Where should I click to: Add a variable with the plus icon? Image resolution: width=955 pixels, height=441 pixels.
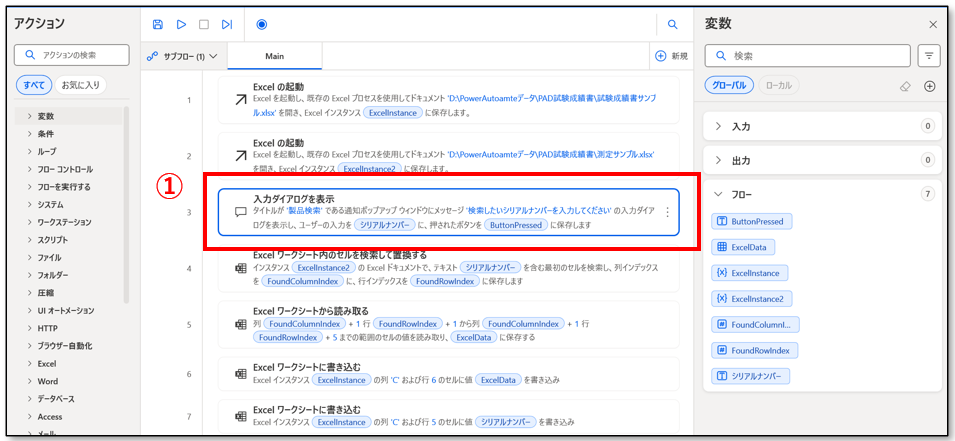(x=930, y=86)
